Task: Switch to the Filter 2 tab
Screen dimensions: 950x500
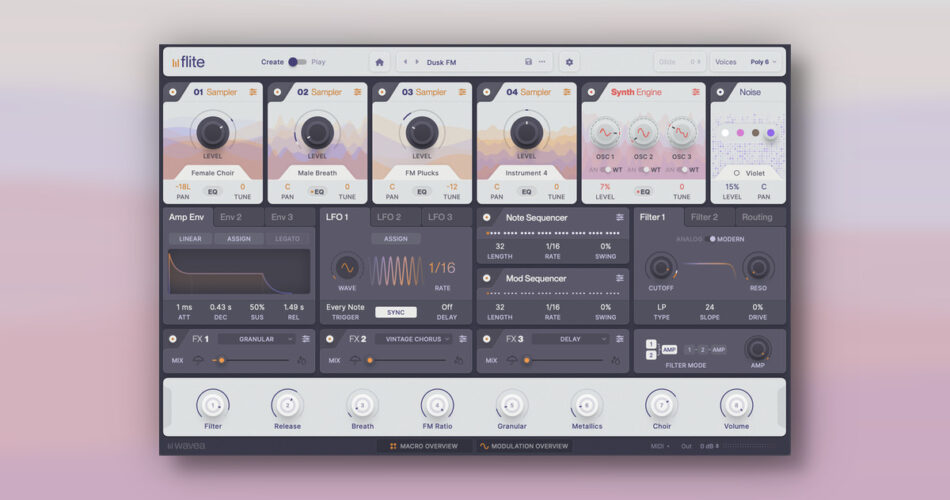Action: tap(706, 217)
